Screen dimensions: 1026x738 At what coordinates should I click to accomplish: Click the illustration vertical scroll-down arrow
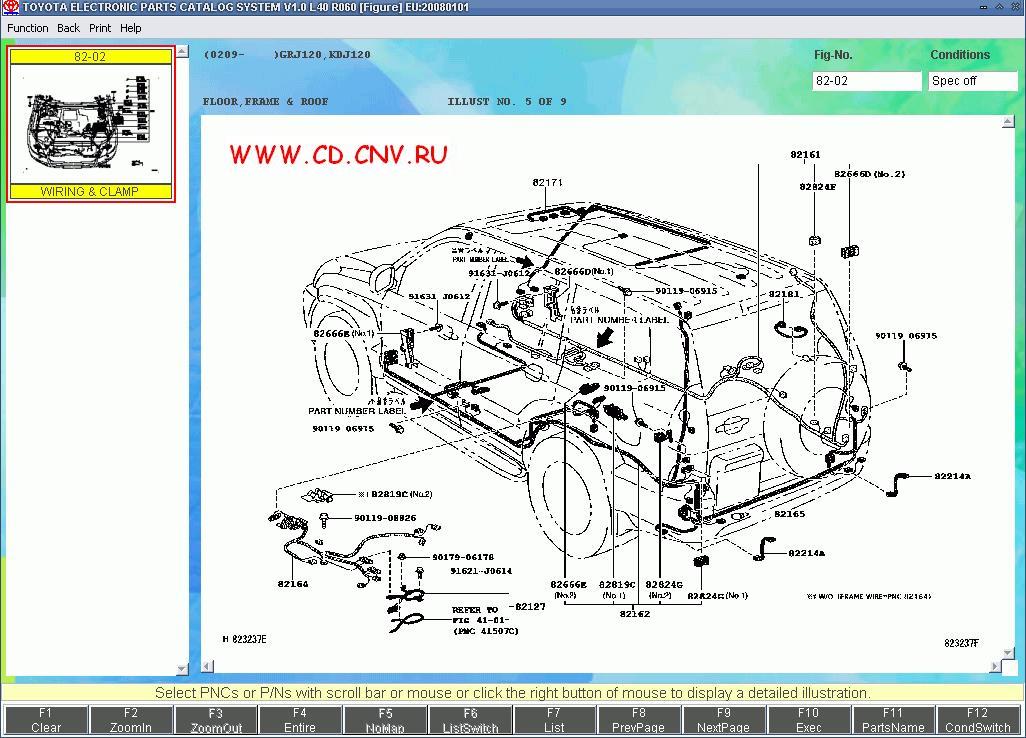tap(1008, 652)
